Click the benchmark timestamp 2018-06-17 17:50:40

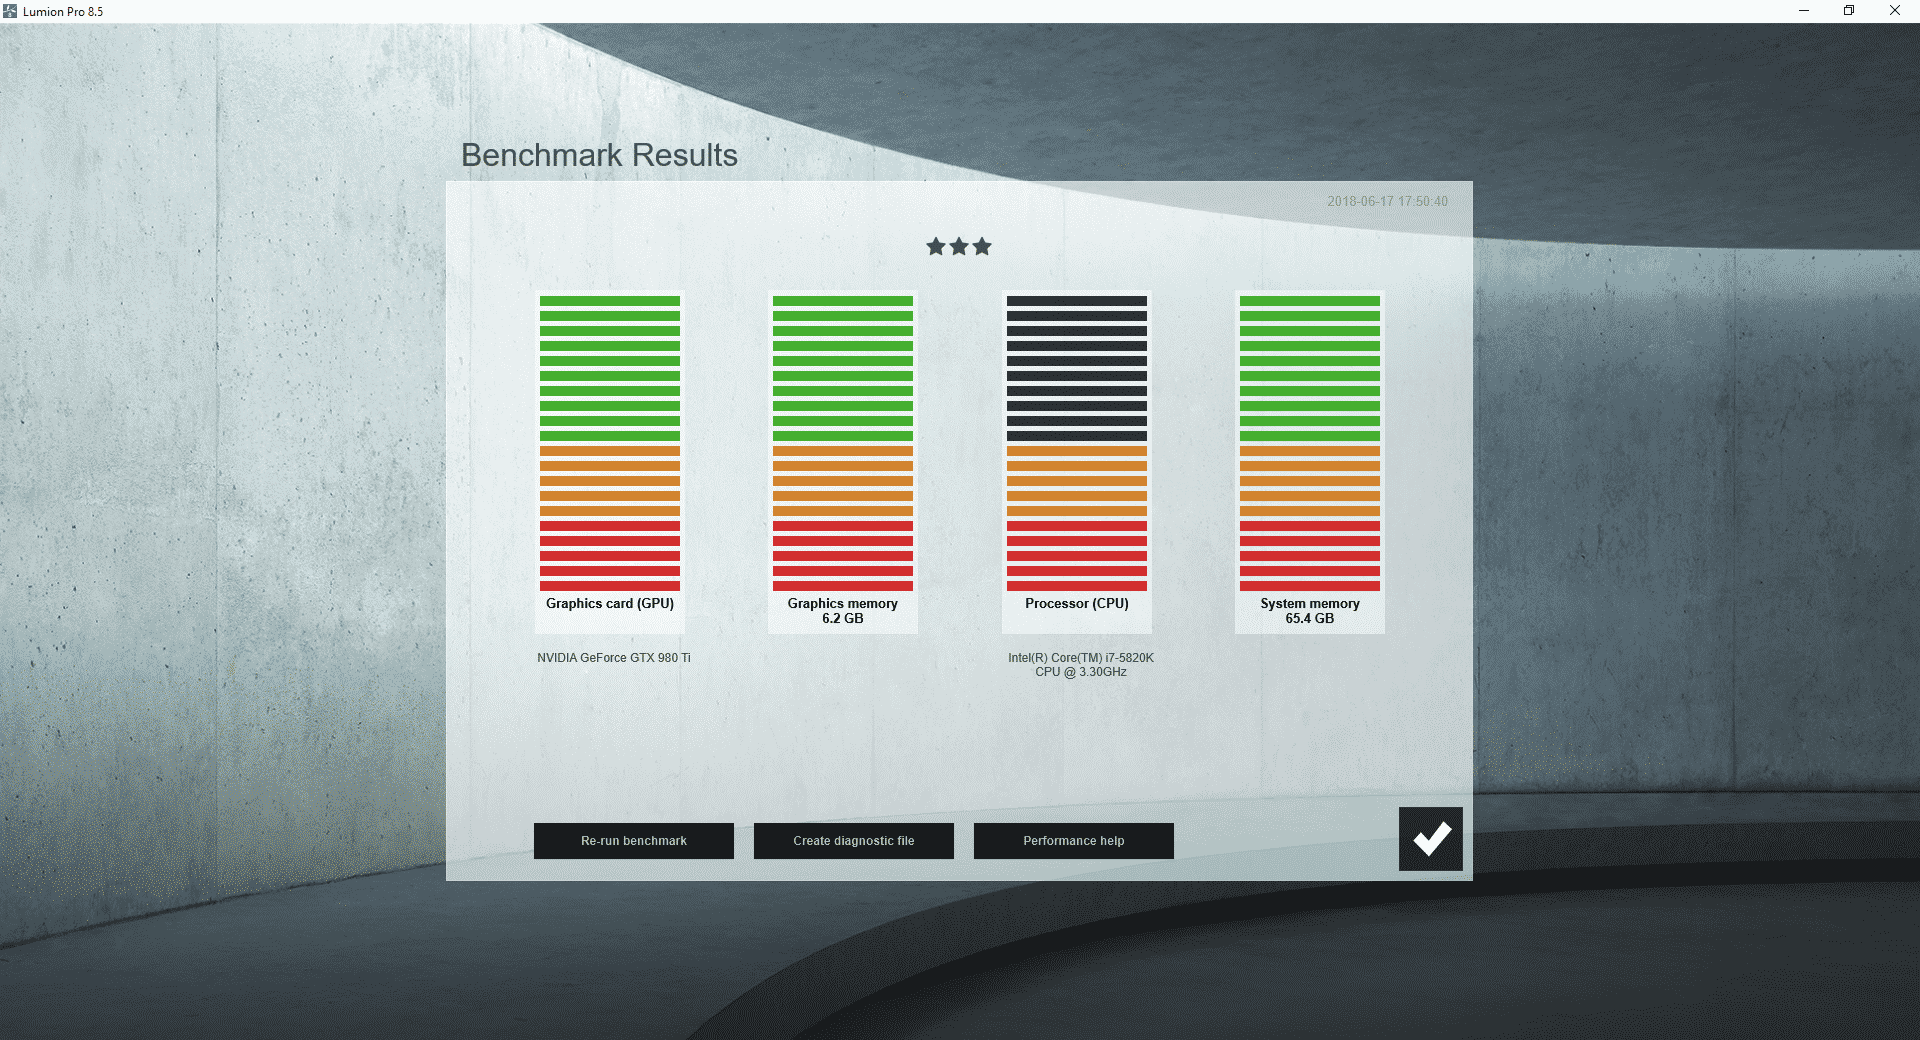(x=1387, y=201)
